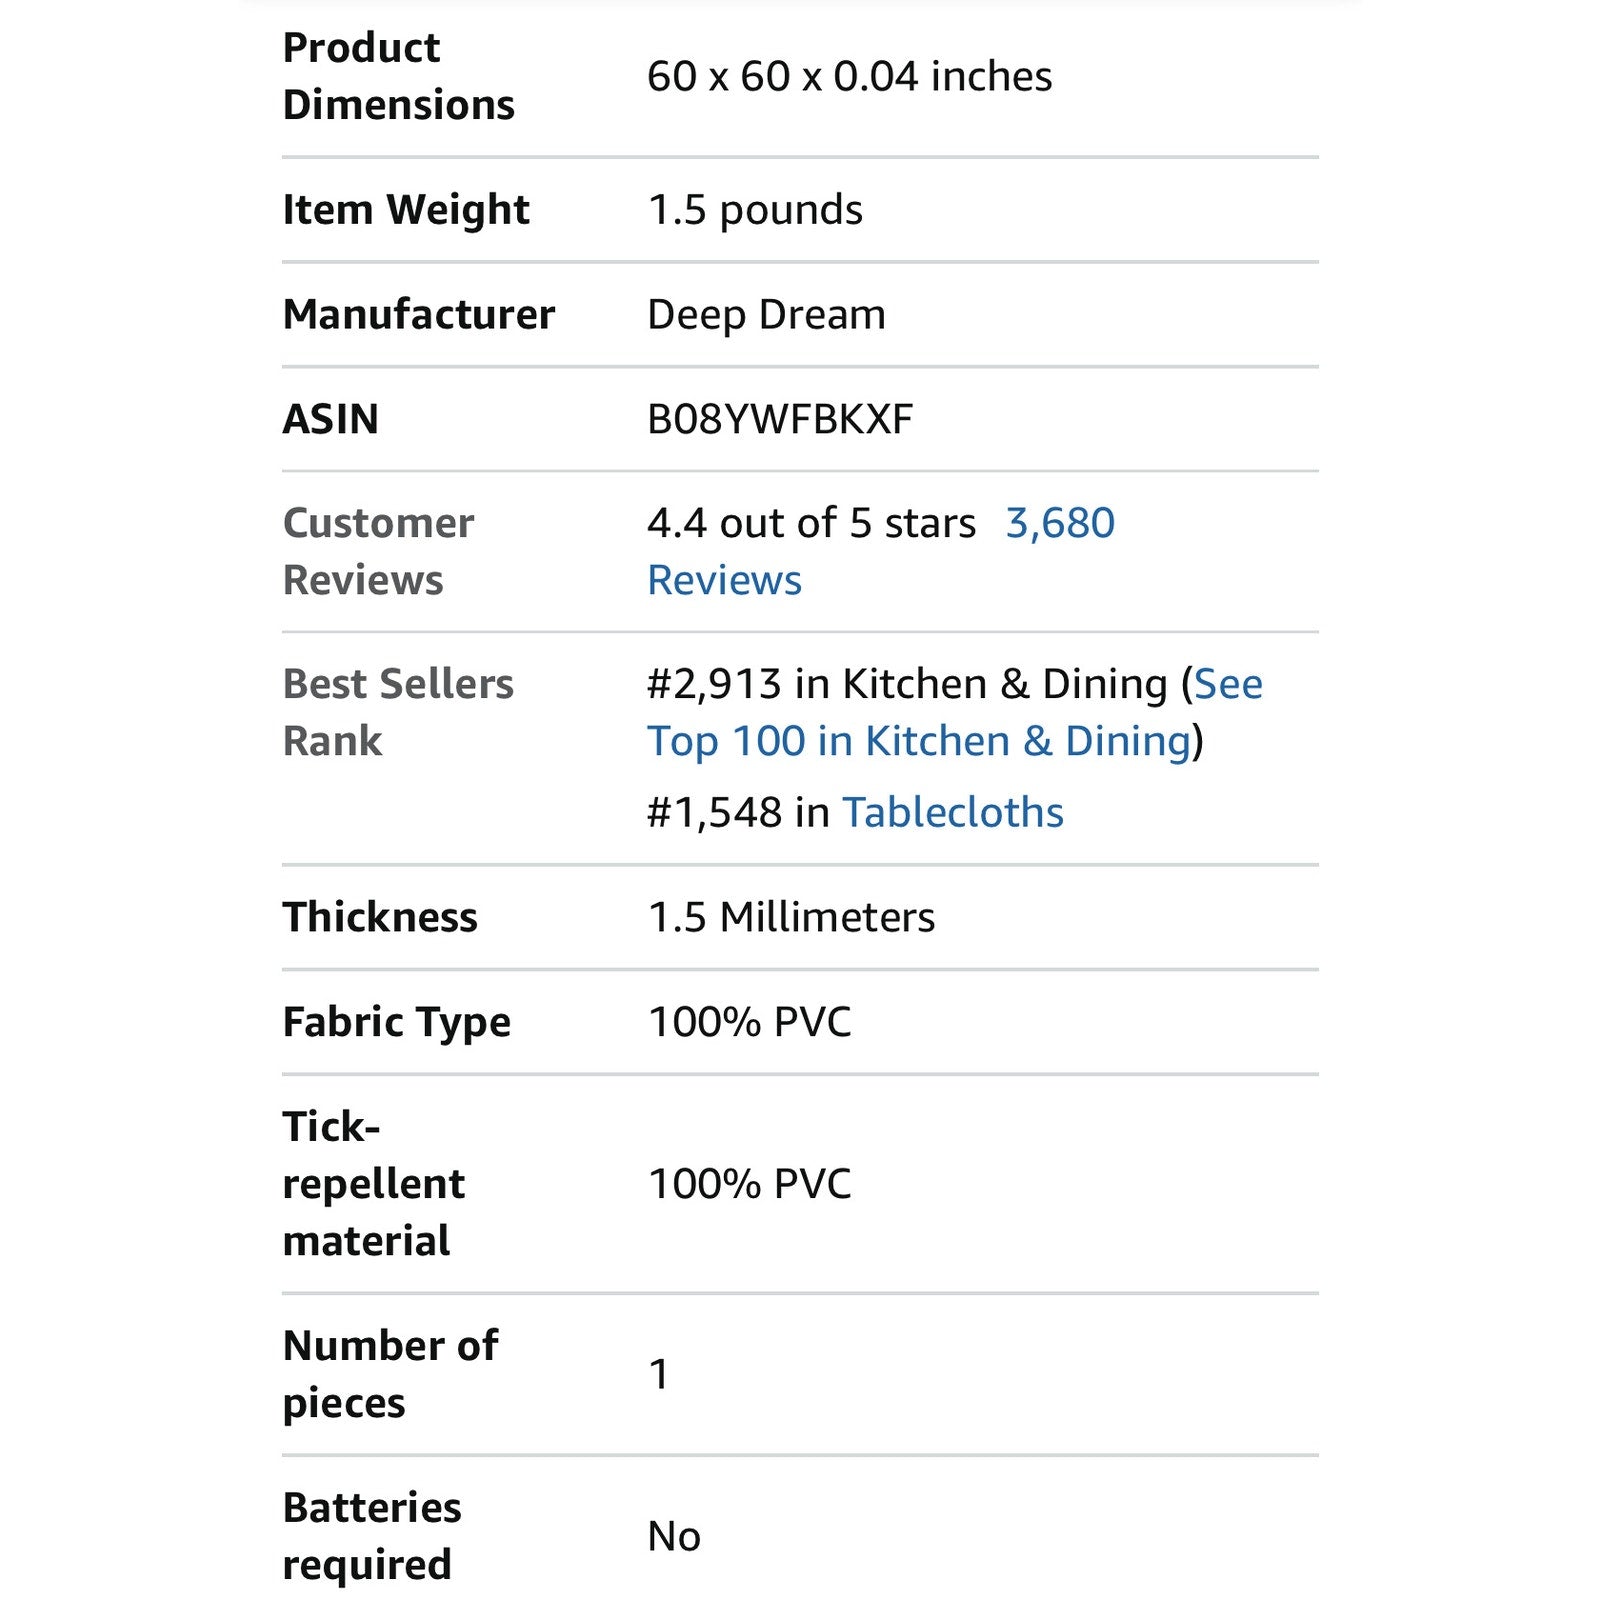Click the Batteries required label

pos(372,1536)
